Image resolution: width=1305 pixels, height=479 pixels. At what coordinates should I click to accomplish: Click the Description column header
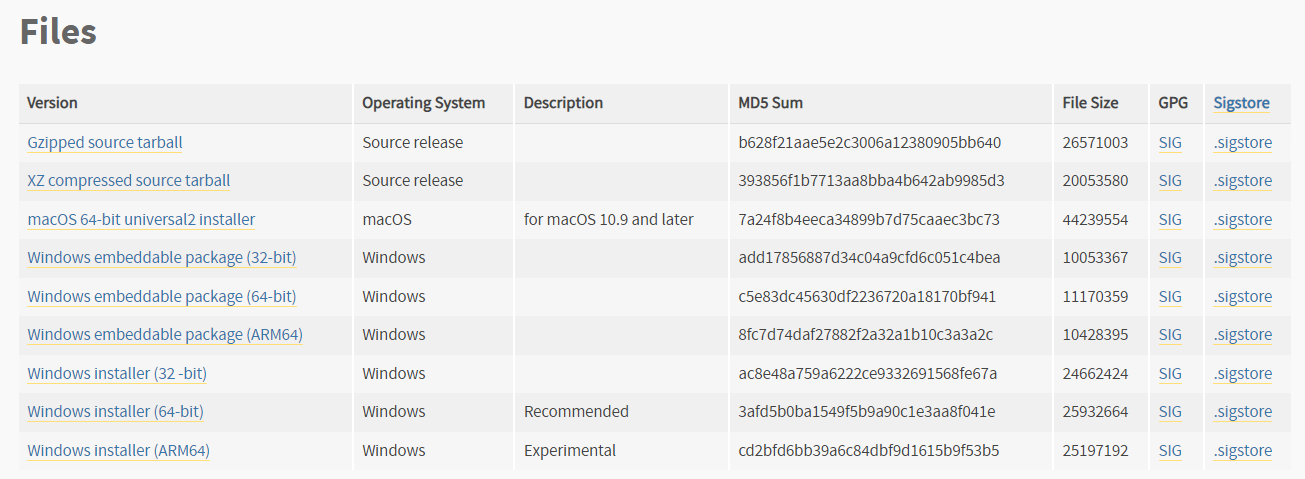563,103
